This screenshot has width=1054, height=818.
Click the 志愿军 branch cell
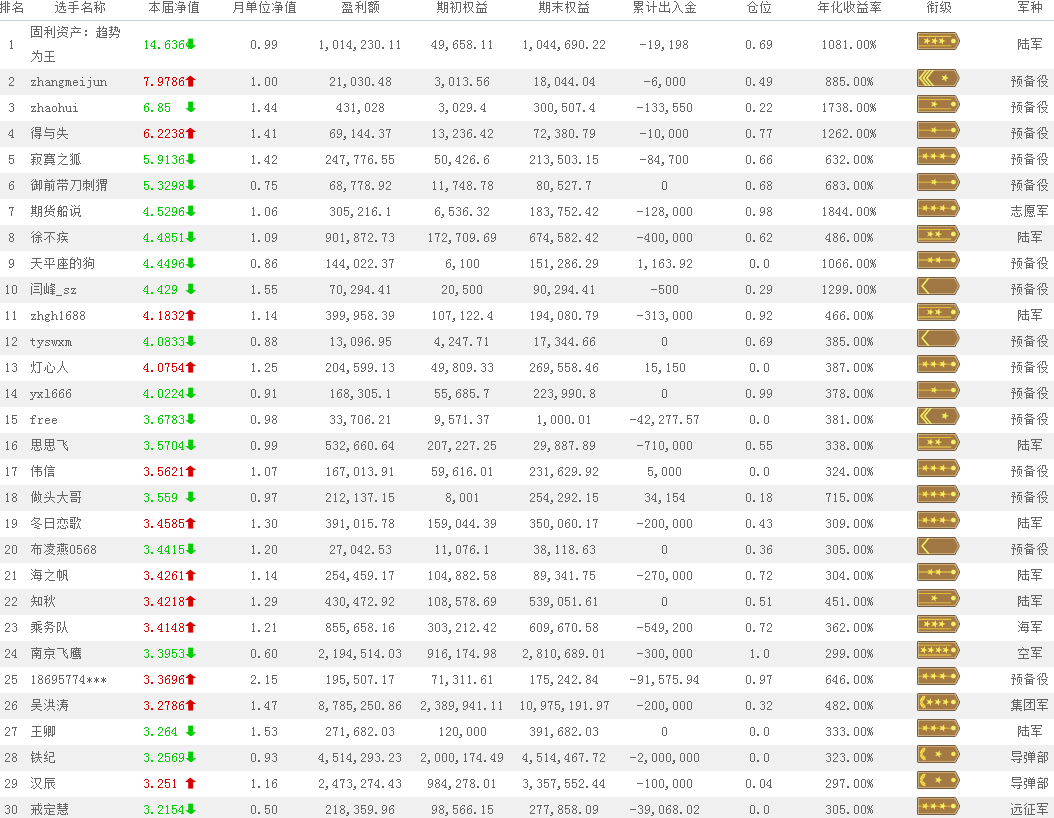point(1029,211)
